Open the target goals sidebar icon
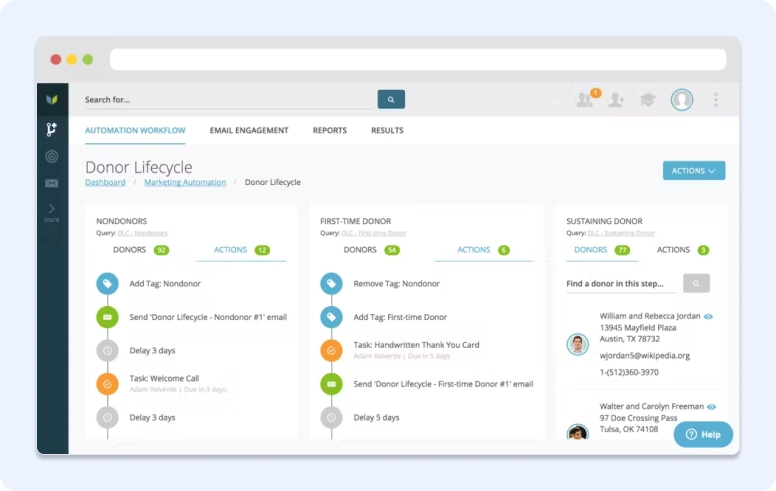 click(x=51, y=156)
